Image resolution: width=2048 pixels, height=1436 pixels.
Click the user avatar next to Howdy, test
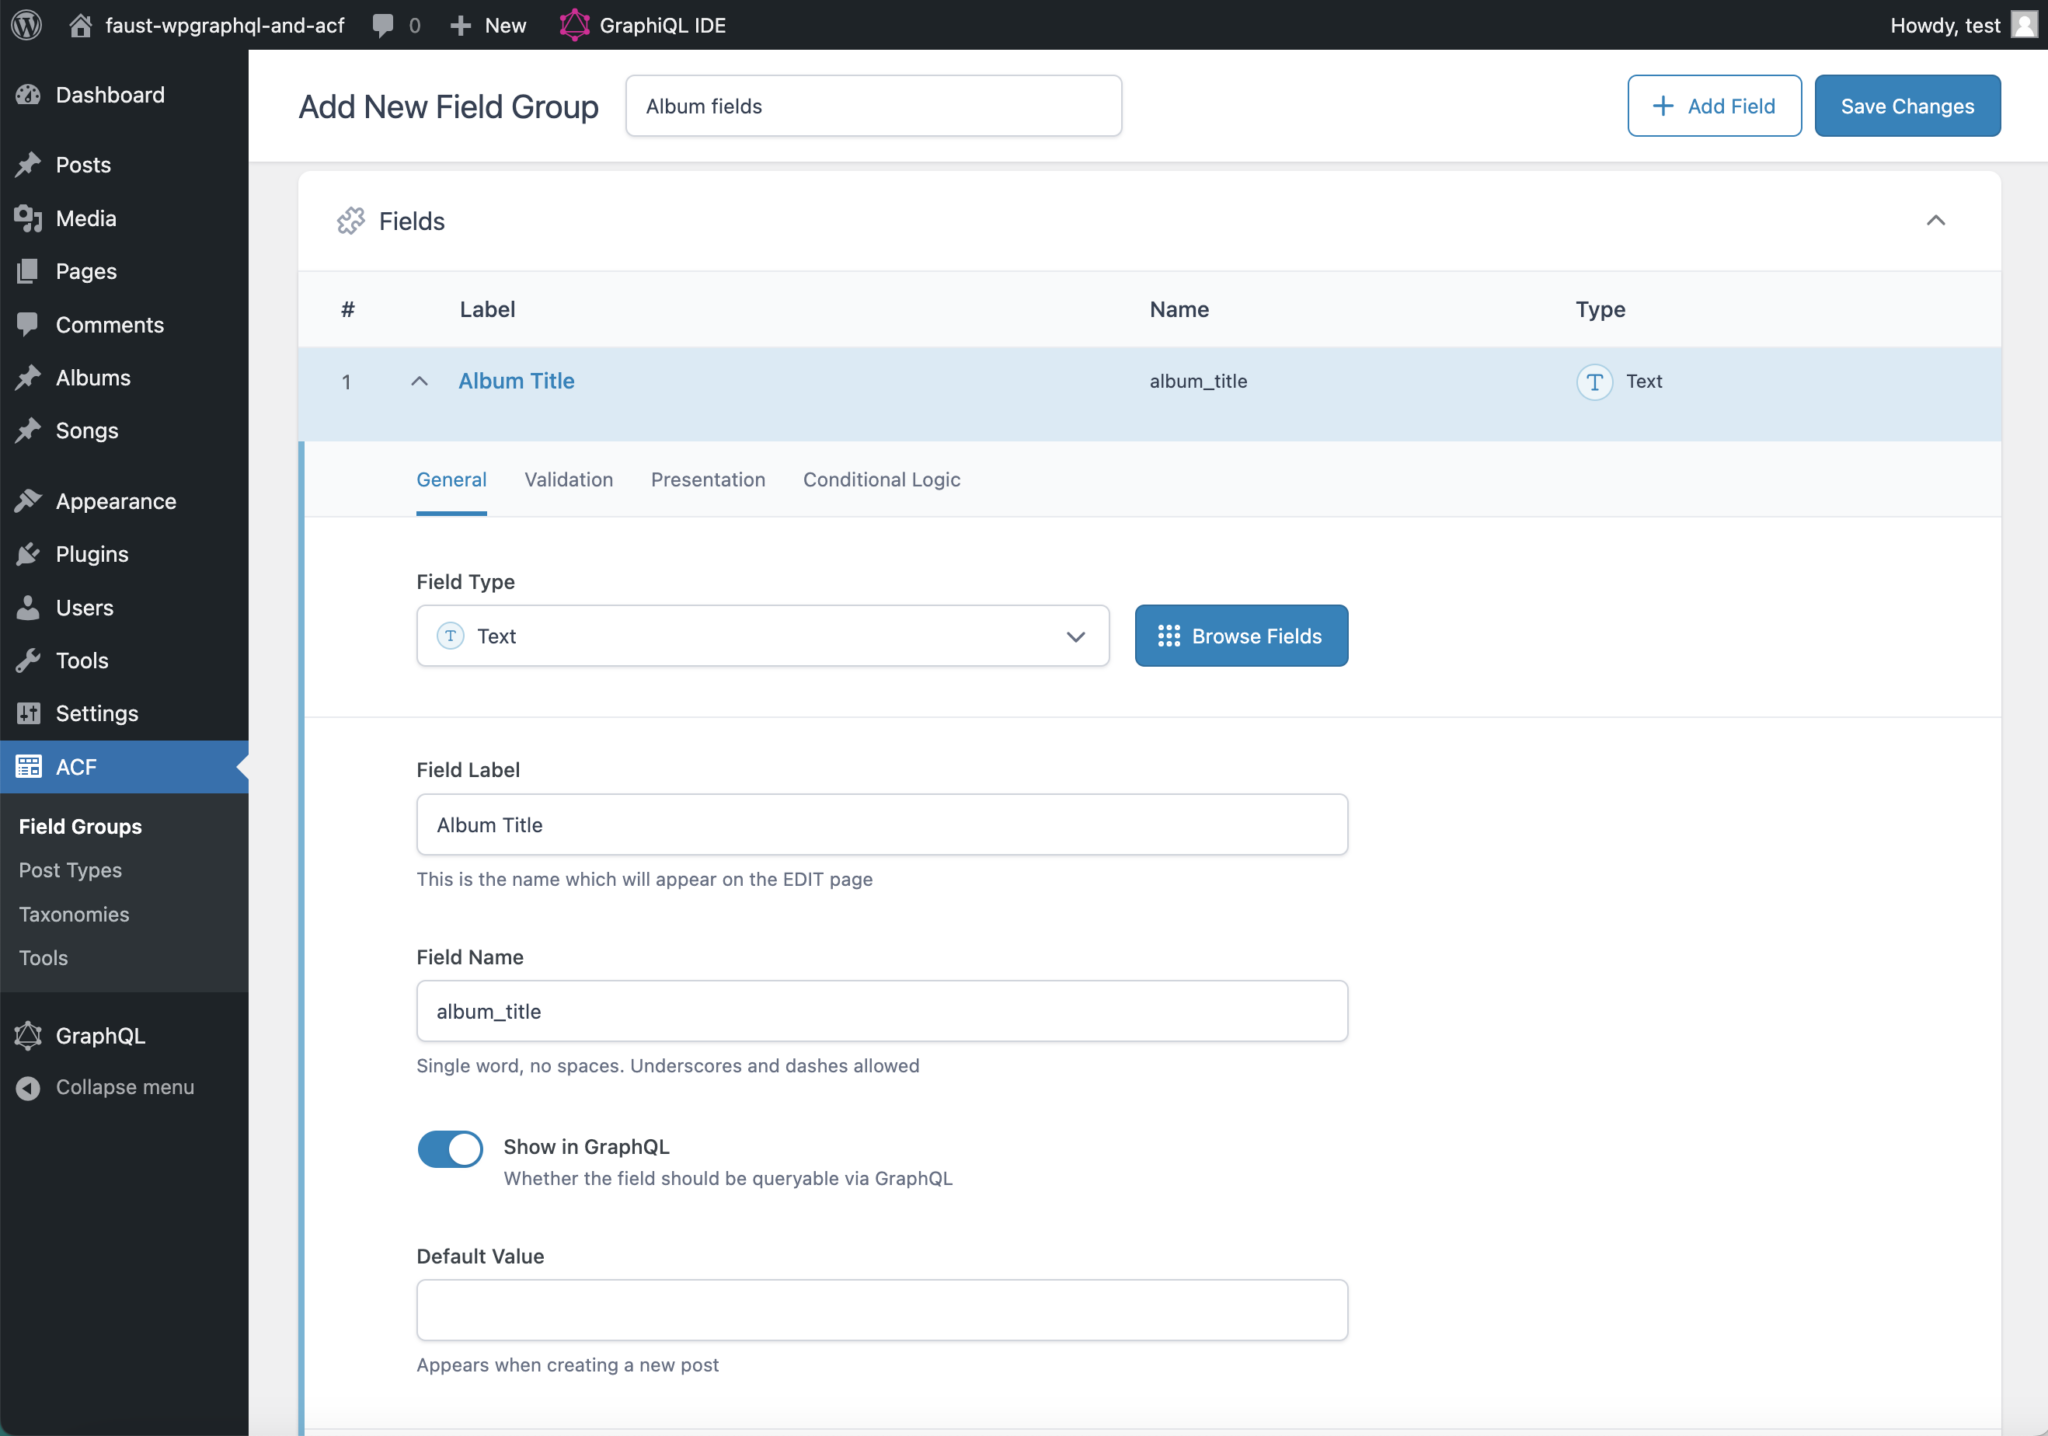pos(2024,25)
